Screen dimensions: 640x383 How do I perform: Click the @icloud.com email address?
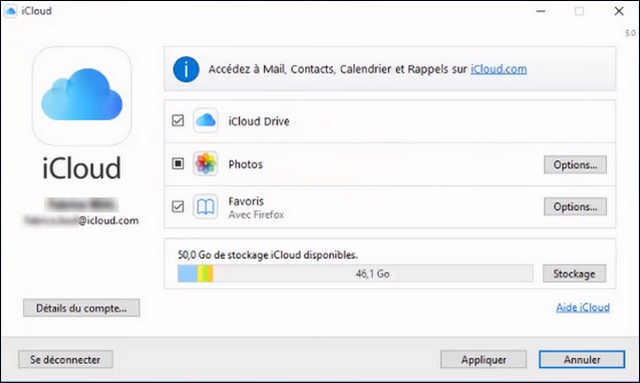coord(81,220)
